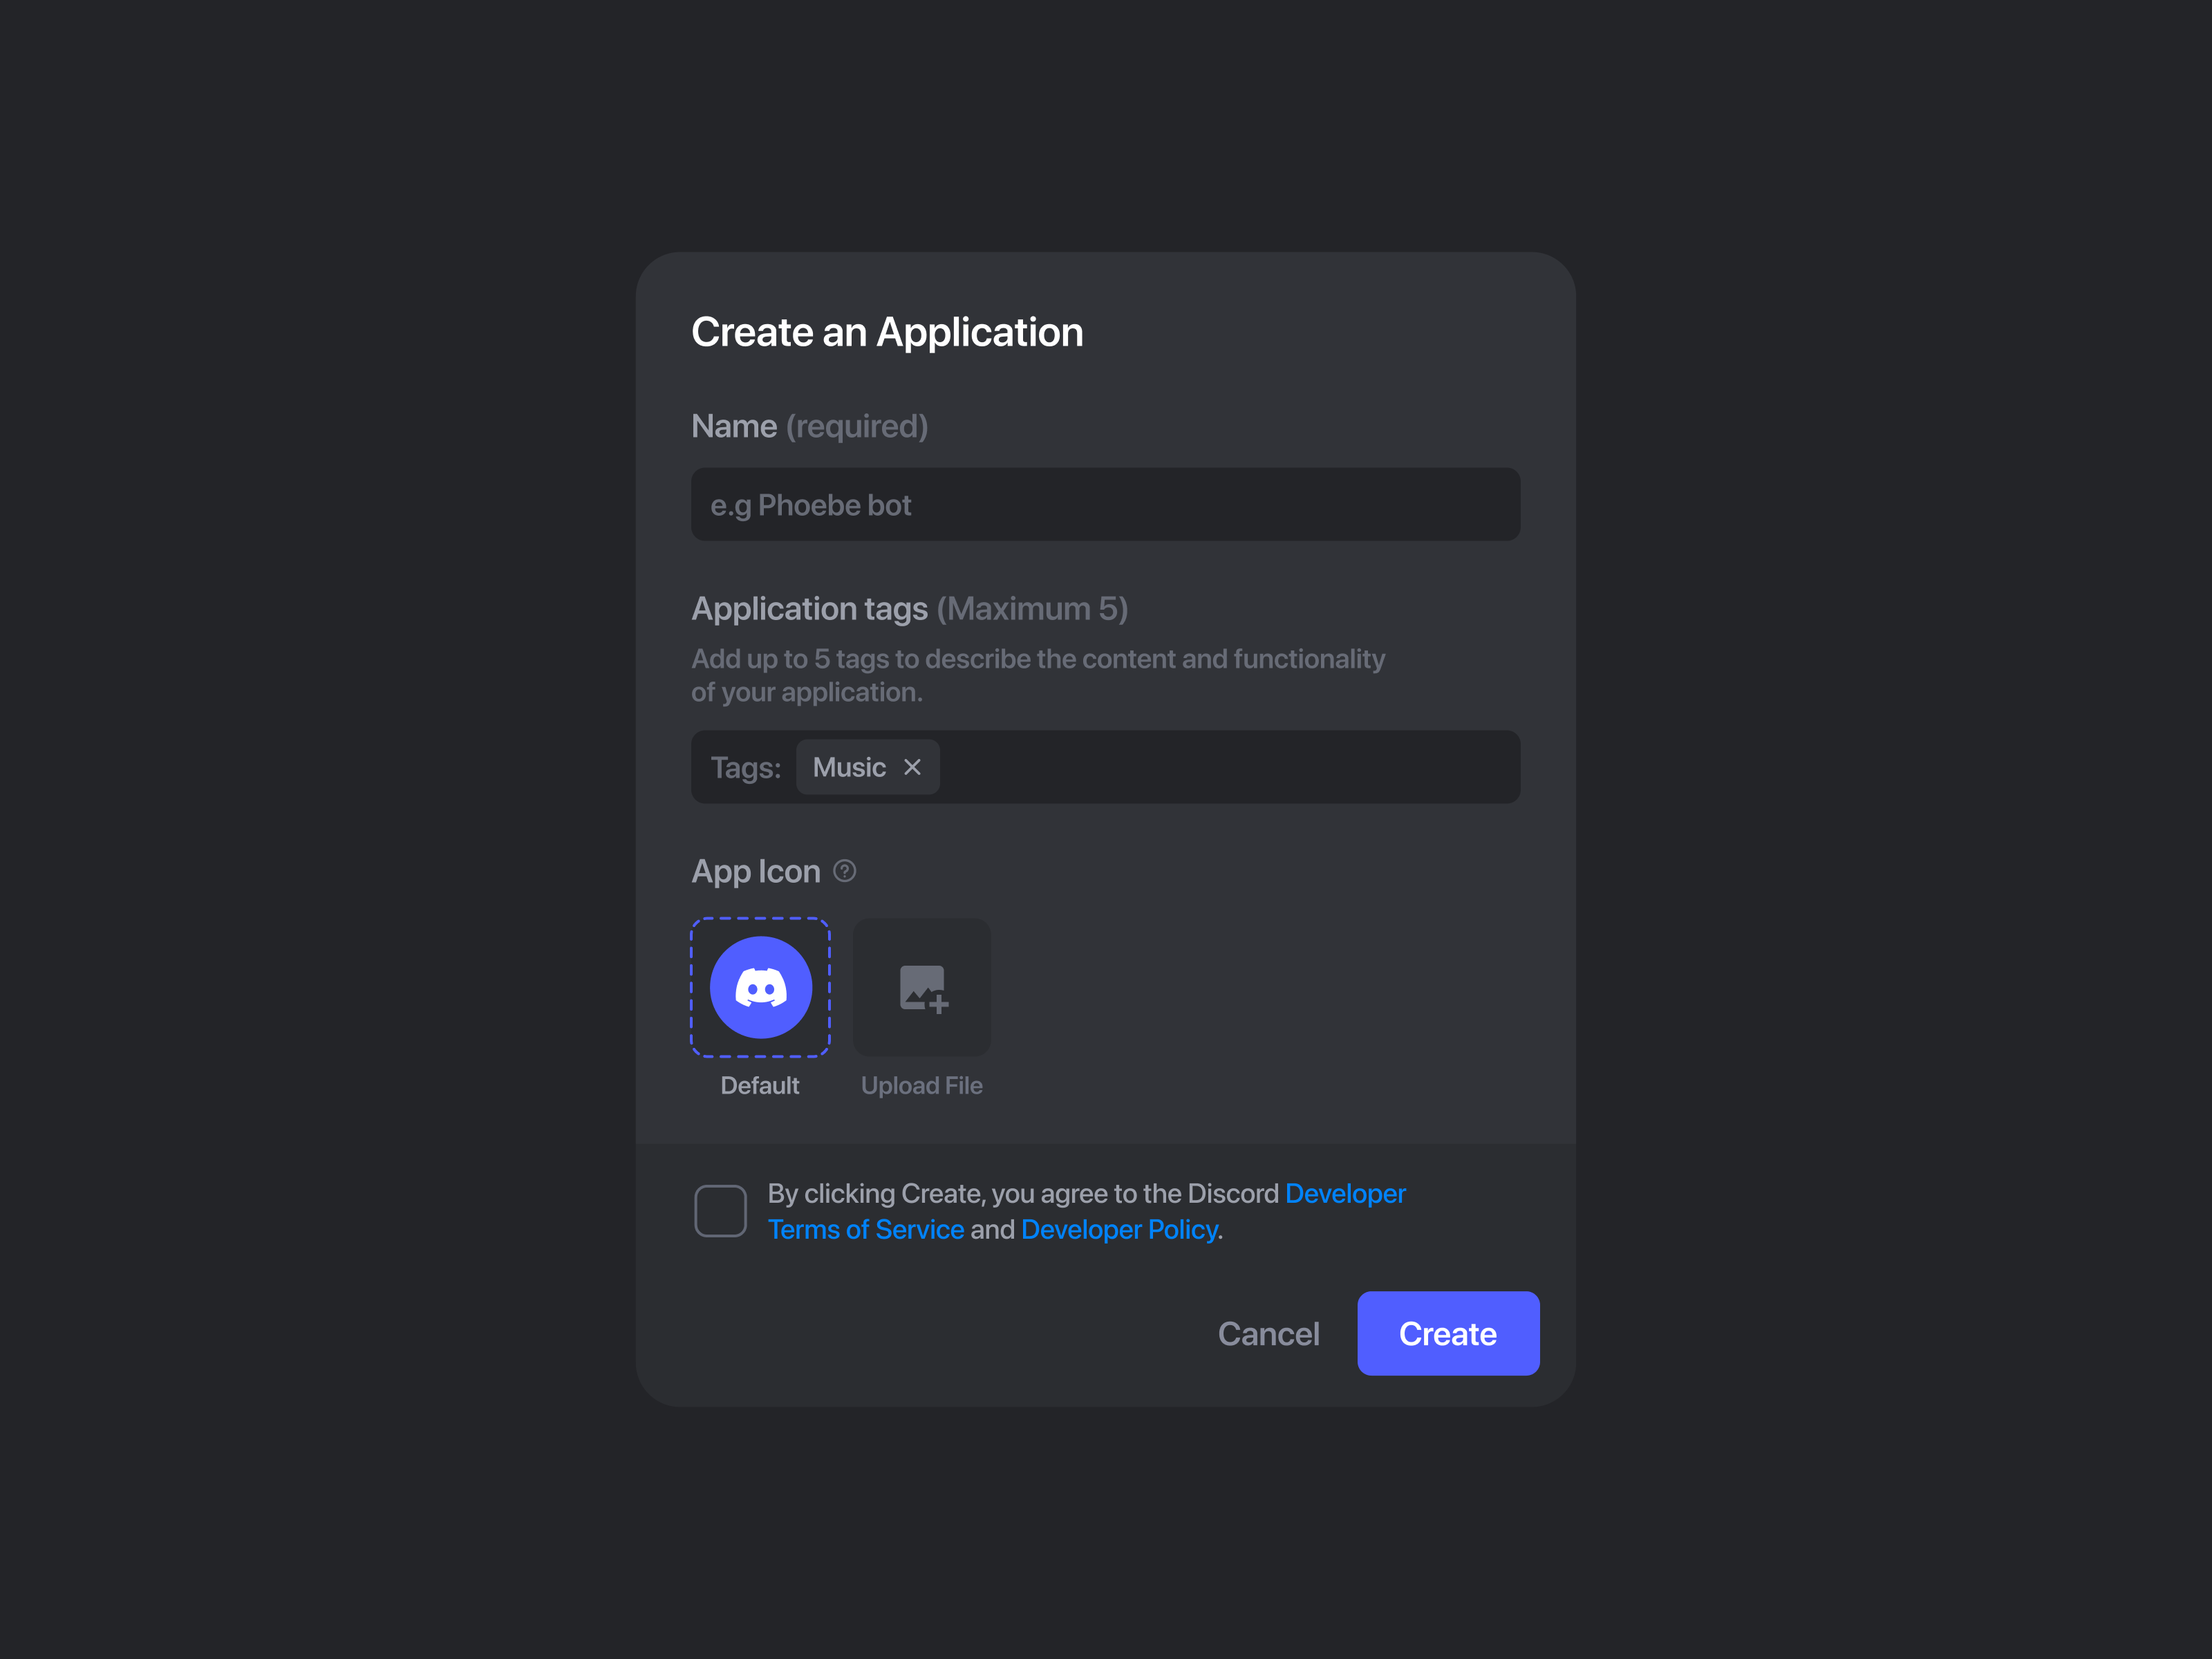Open the Developer Policy link
The width and height of the screenshot is (2212, 1659).
point(1119,1229)
